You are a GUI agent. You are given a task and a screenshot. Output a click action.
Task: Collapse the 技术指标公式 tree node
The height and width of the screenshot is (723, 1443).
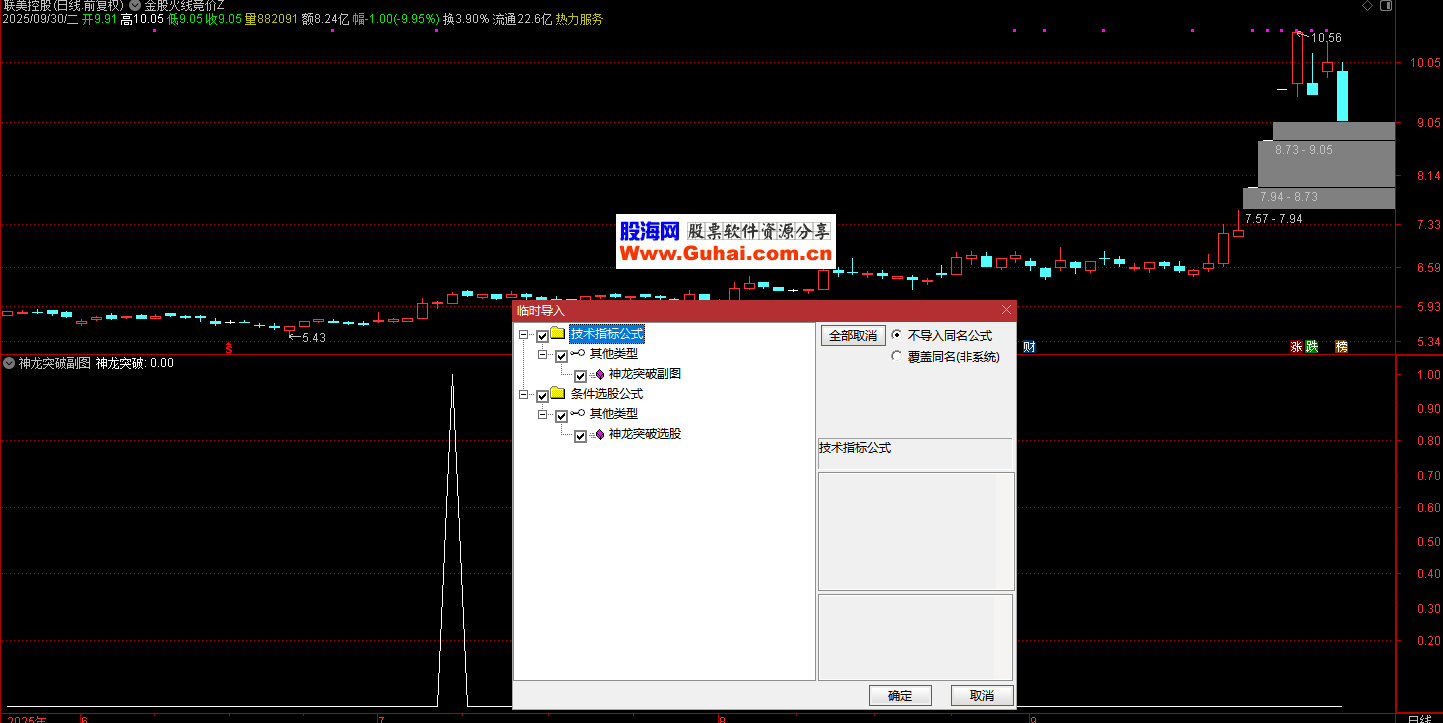pyautogui.click(x=523, y=335)
